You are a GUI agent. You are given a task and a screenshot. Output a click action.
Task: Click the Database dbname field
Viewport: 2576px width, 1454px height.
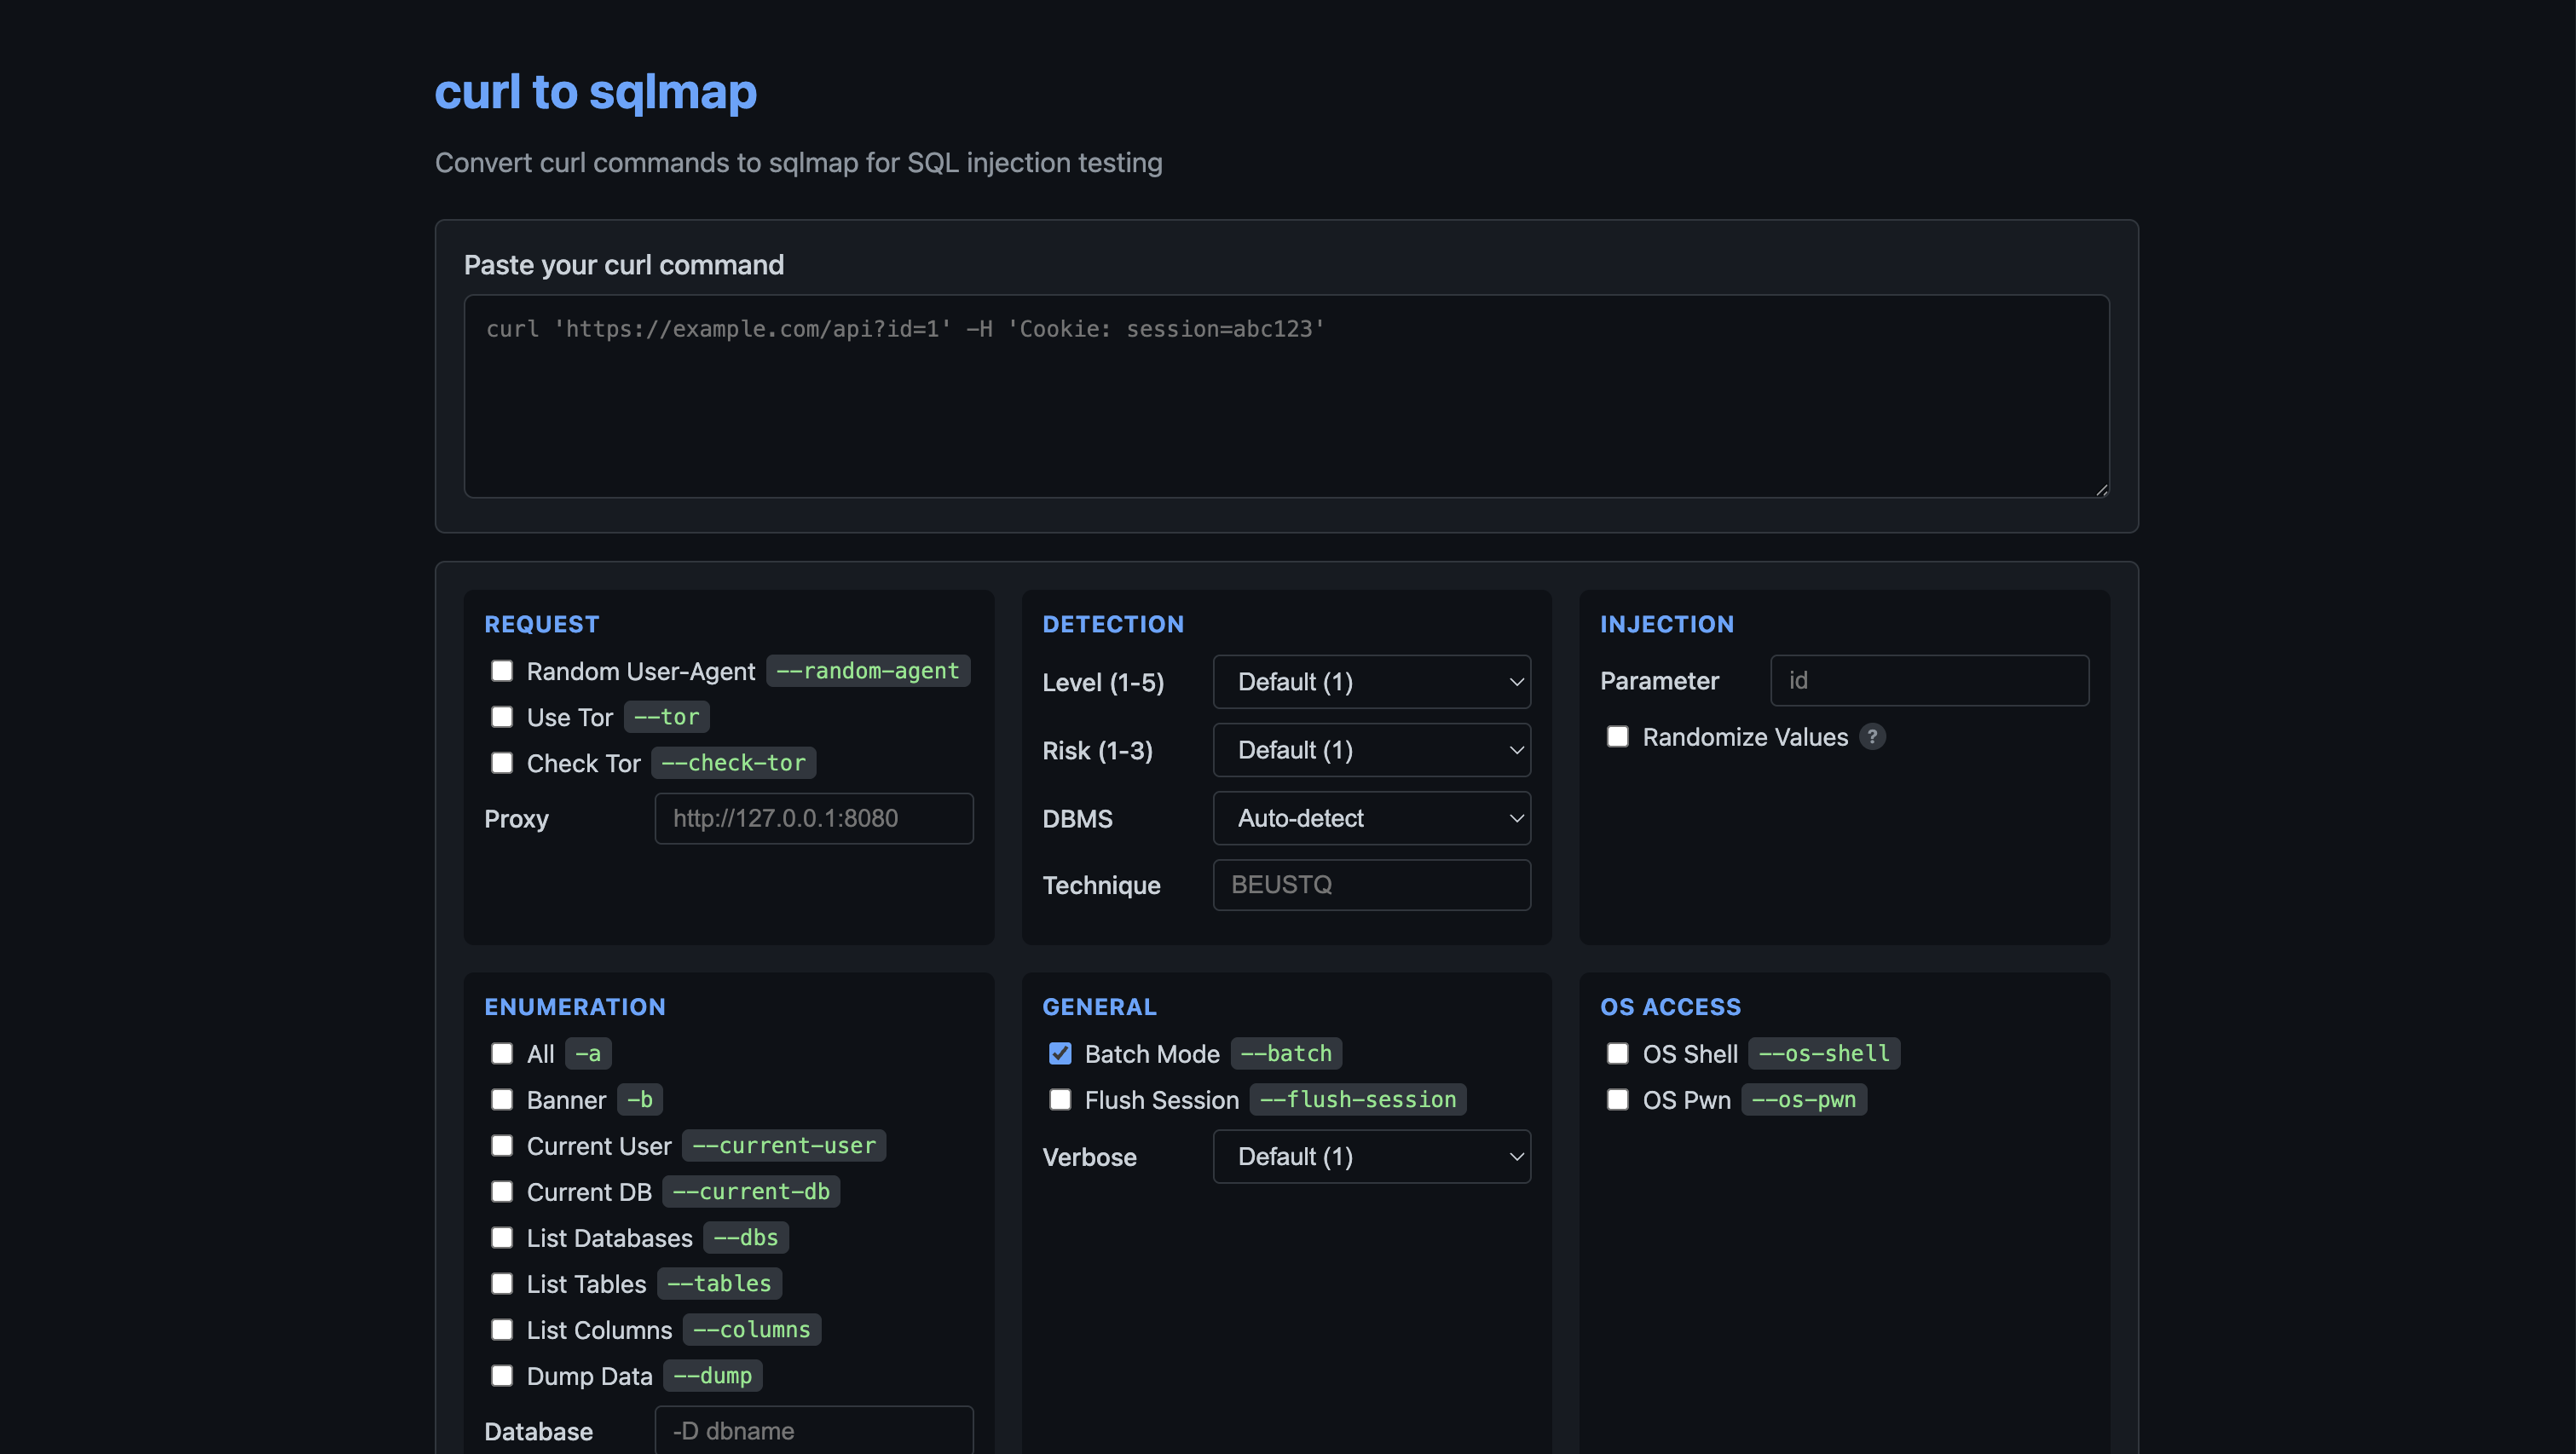814,1431
